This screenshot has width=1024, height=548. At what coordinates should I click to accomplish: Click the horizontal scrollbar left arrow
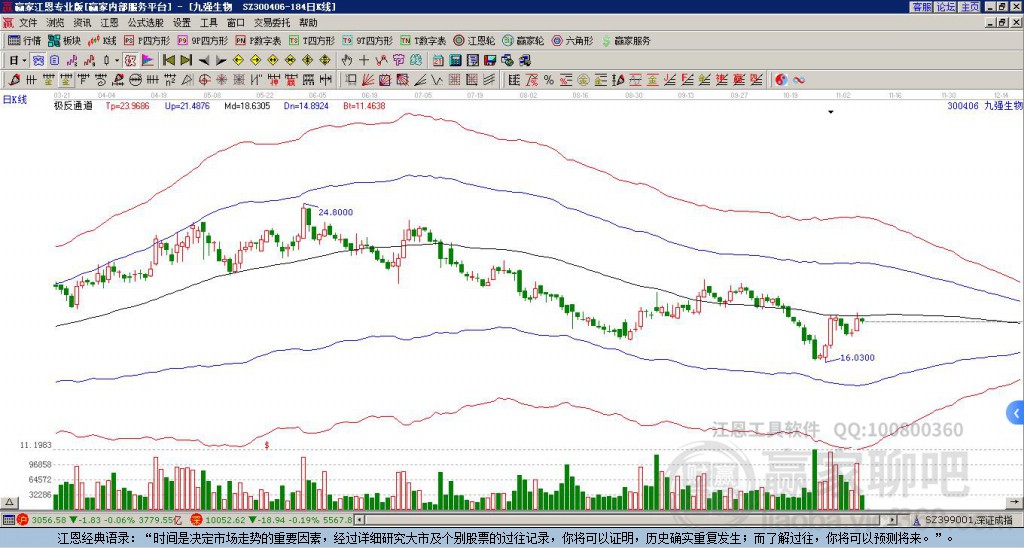(359, 520)
